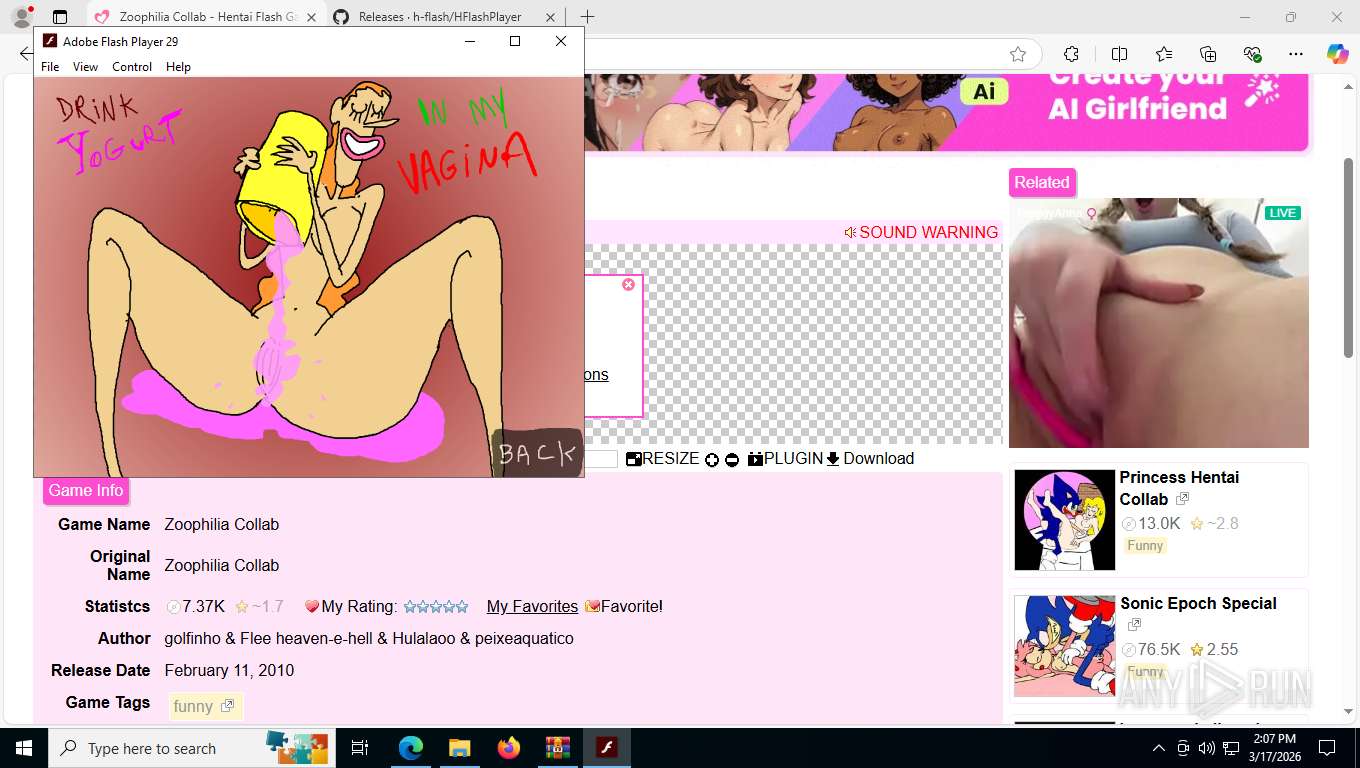Click the plus enlarge icon beside RESIZE

pos(712,460)
